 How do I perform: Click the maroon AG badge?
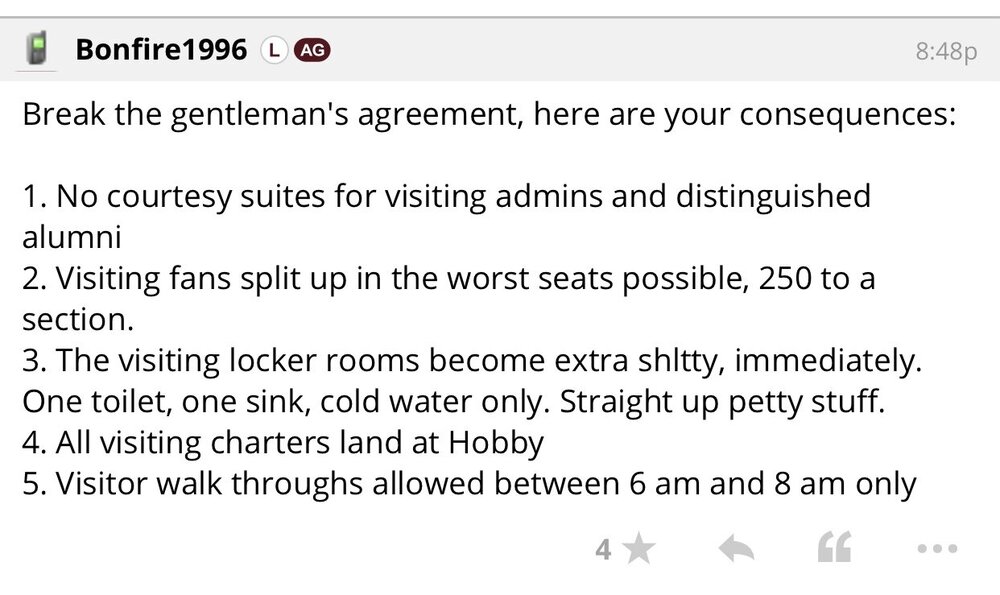point(311,49)
